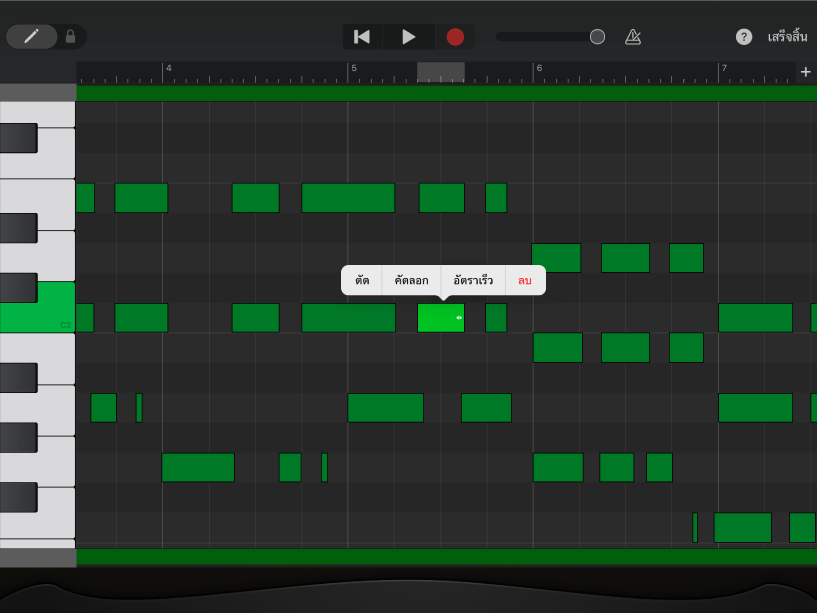Open the help question mark icon
Viewport: 819px width, 614px height.
[x=744, y=37]
